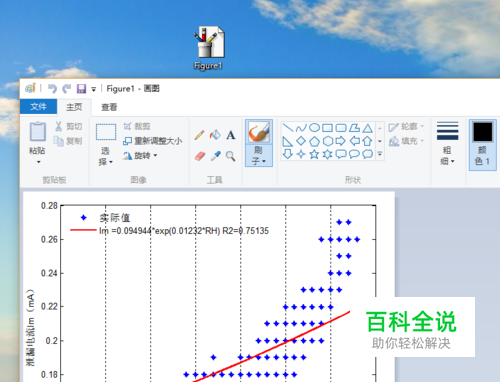Expand the 刷子 brush types dropdown
Viewport: 500px width, 382px height.
click(x=259, y=156)
